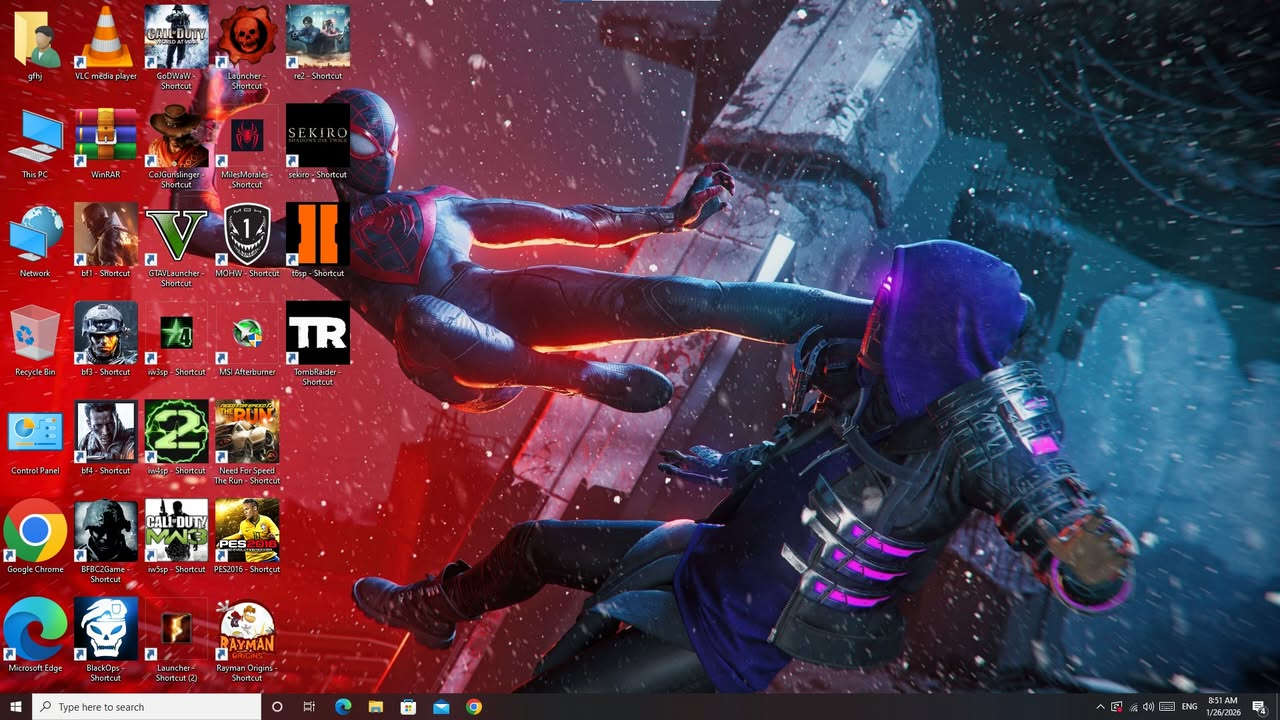Select the Need For Speed The Run shortcut
Image resolution: width=1280 pixels, height=720 pixels.
(x=246, y=432)
